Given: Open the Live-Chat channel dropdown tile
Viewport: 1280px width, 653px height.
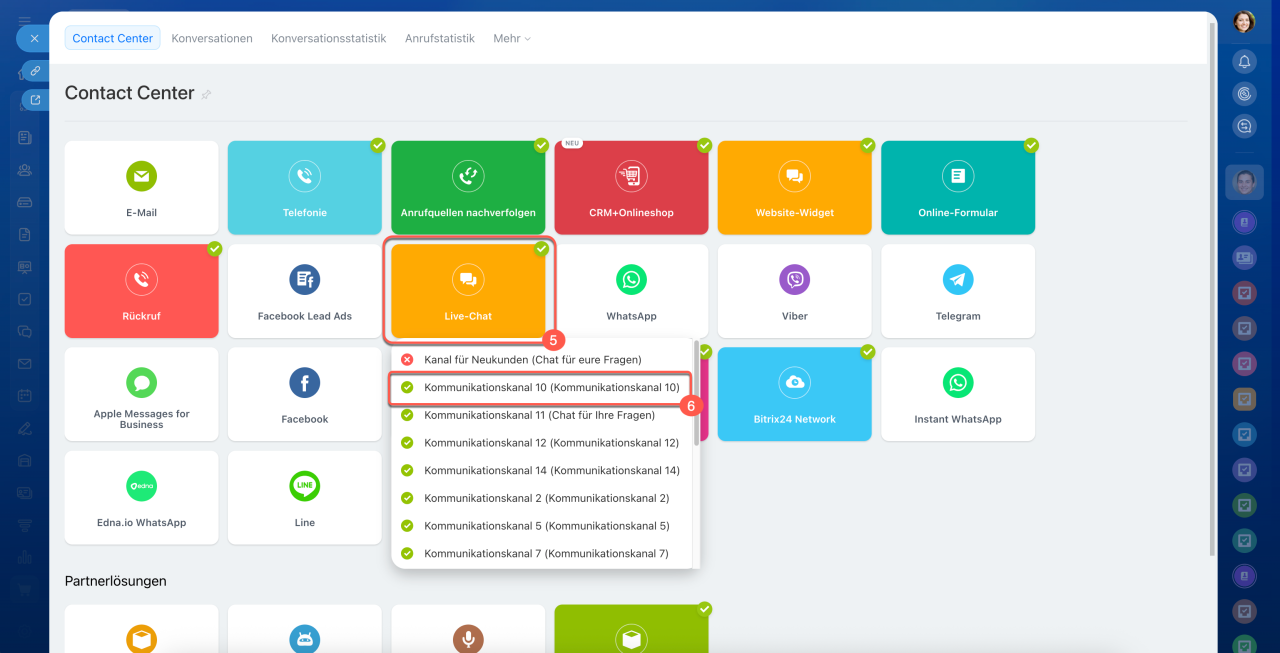Looking at the screenshot, I should click(x=468, y=291).
